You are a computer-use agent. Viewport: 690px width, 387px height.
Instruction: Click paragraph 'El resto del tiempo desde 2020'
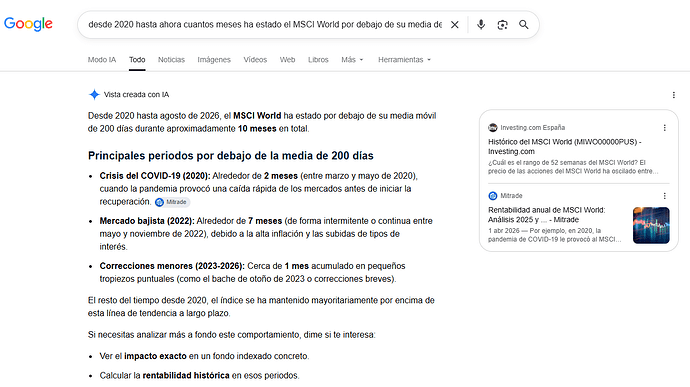(261, 307)
